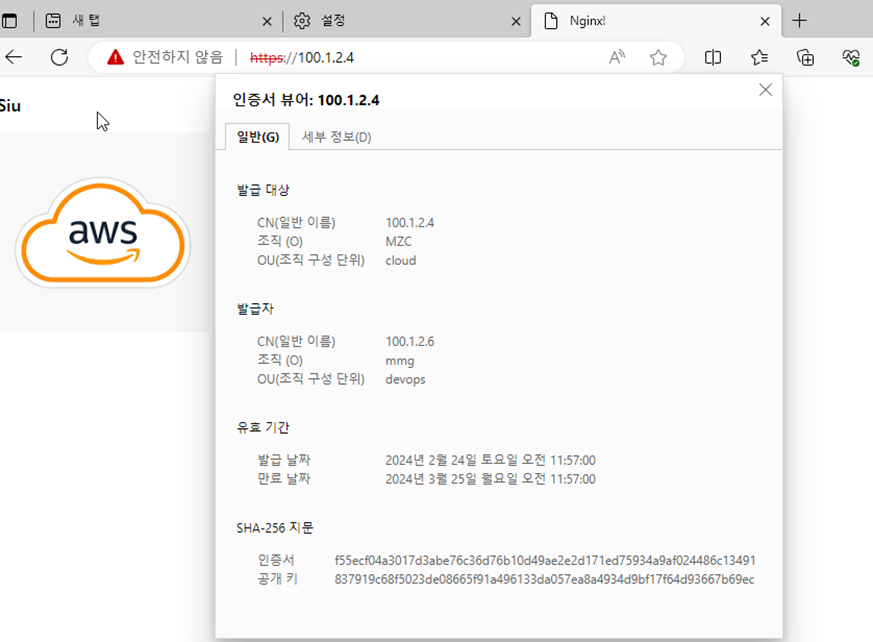
Task: Click the issuer organization value mmg
Action: (x=400, y=361)
